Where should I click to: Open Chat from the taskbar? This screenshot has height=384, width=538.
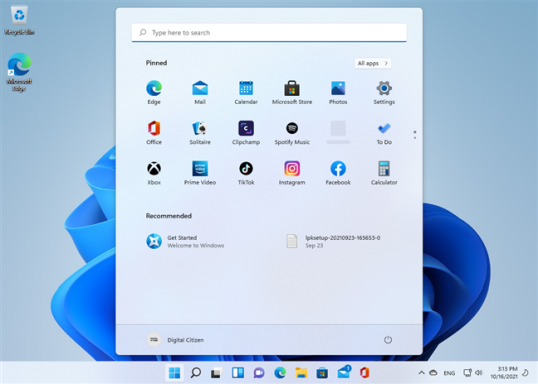pos(259,373)
